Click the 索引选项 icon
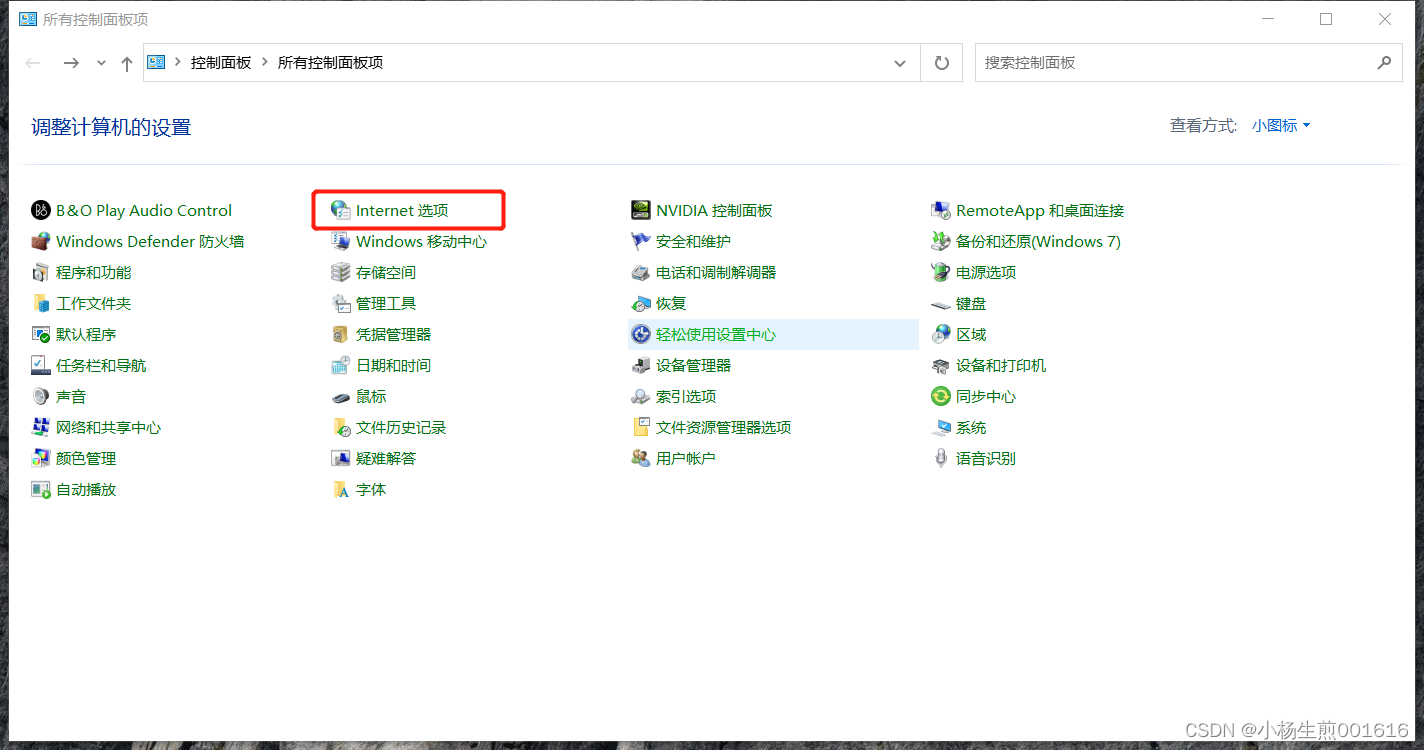 [x=641, y=396]
